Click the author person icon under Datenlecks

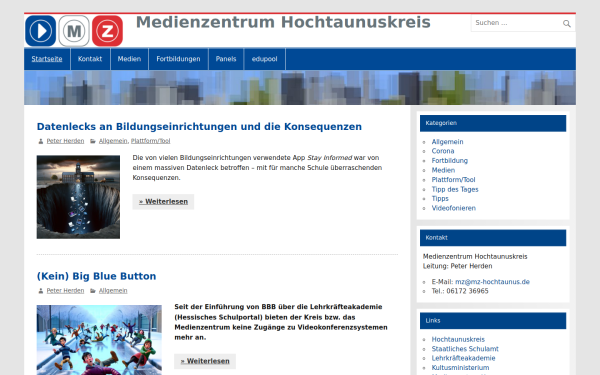pyautogui.click(x=41, y=141)
